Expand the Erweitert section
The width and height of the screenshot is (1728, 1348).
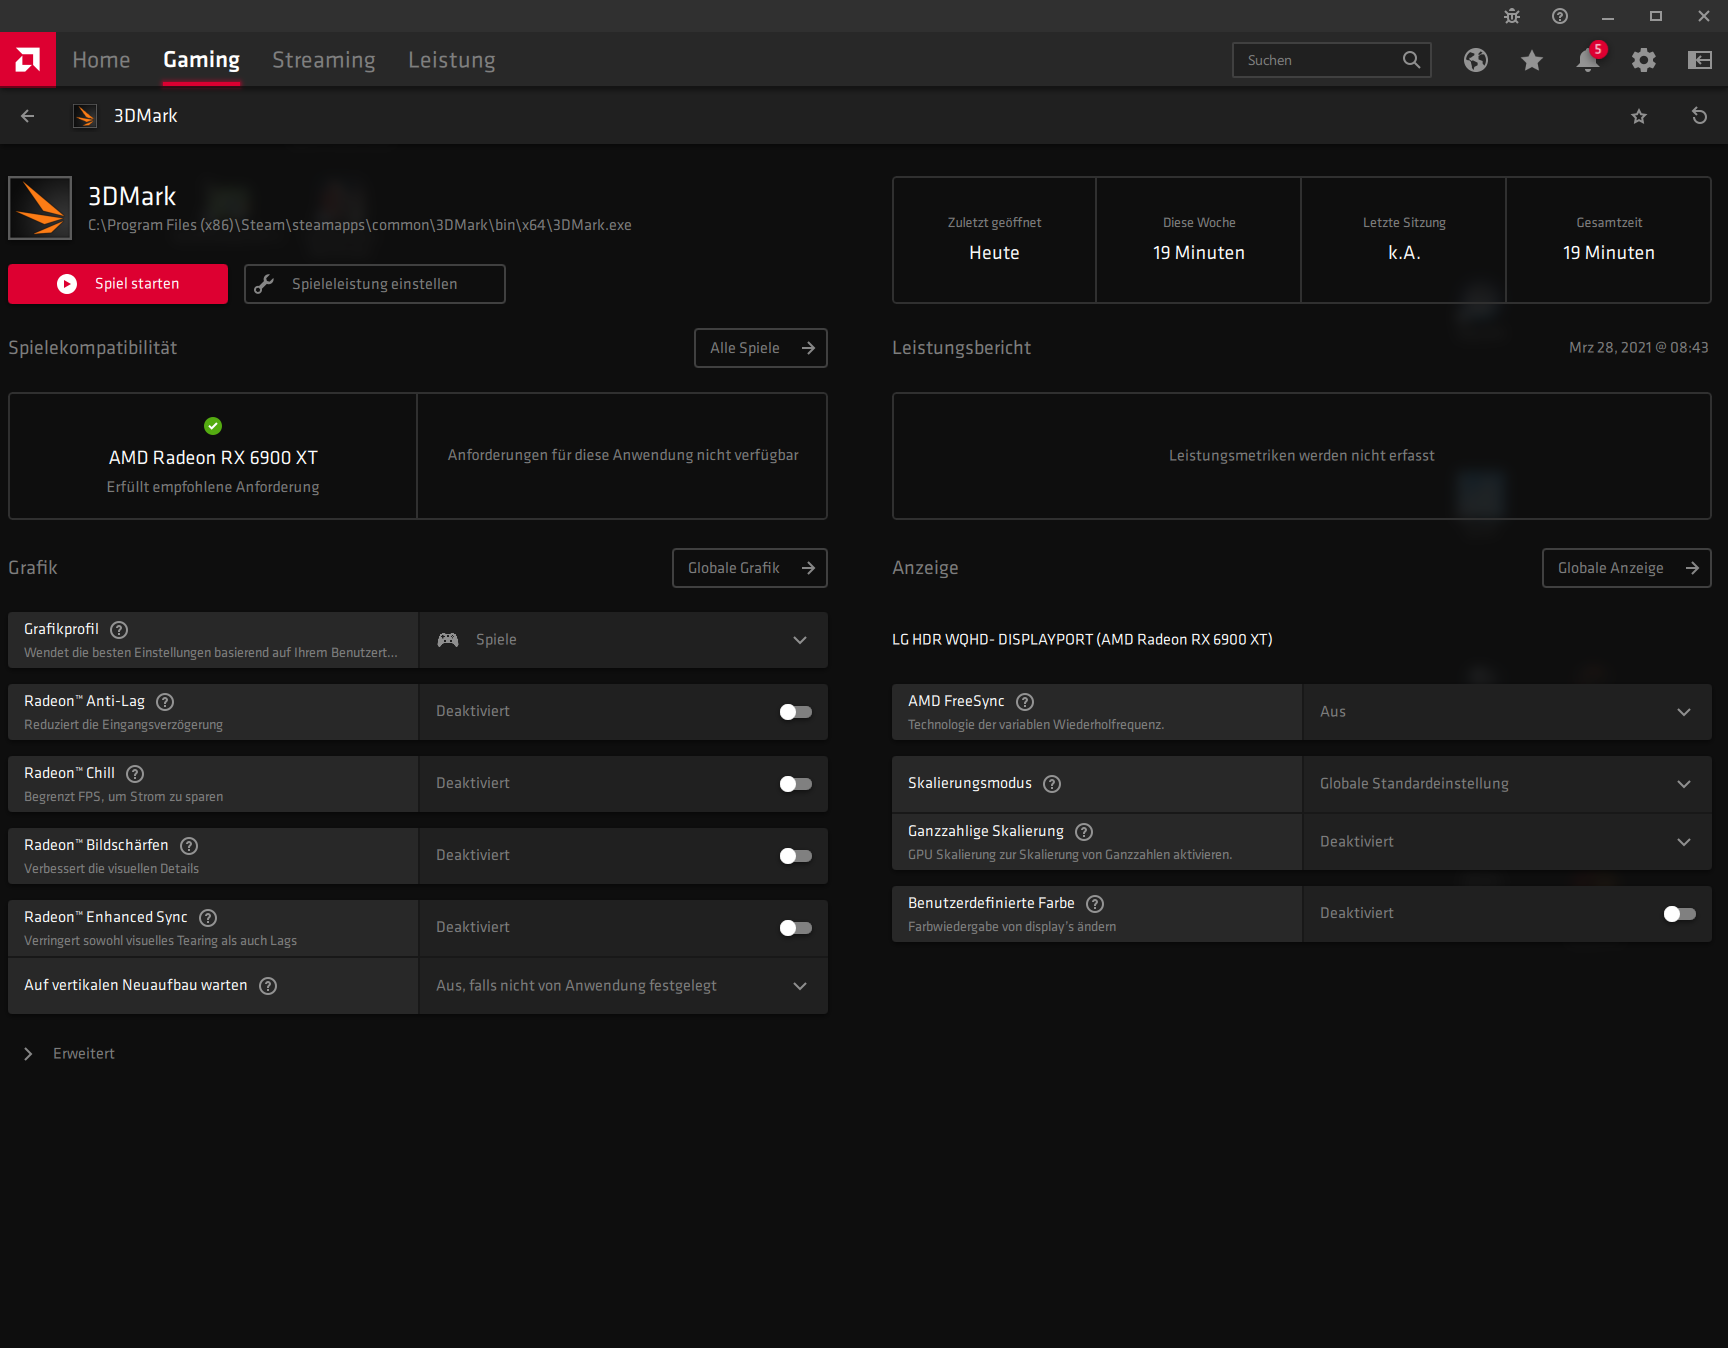click(68, 1054)
